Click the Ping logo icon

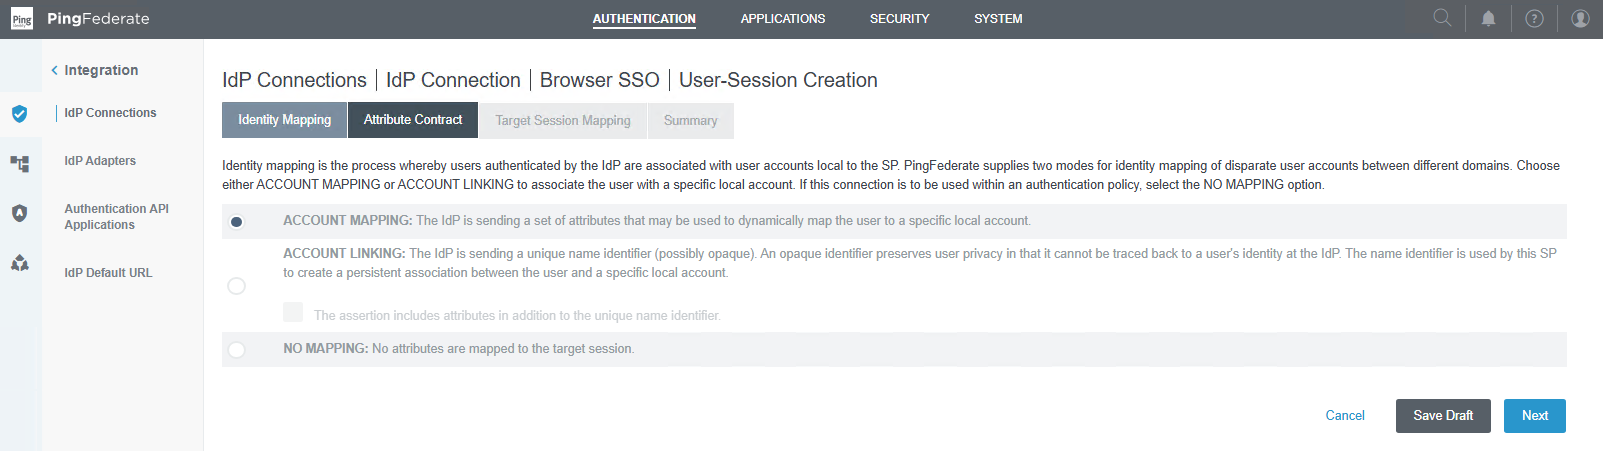click(x=22, y=19)
